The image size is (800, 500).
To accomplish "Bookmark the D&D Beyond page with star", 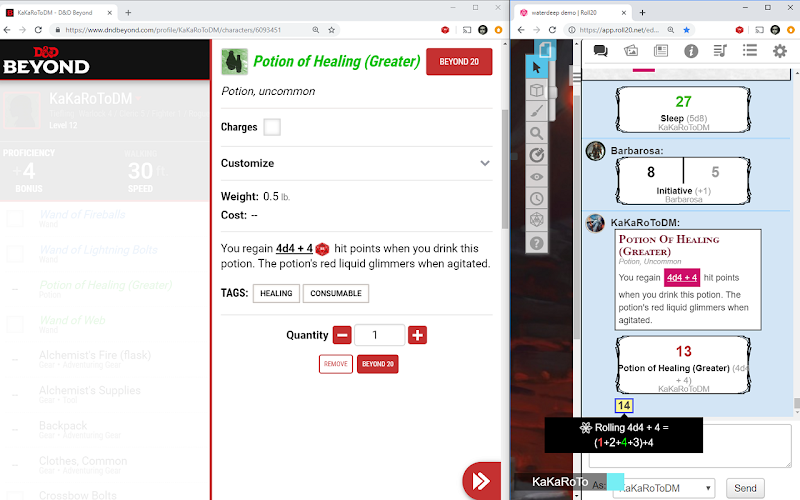I will click(x=332, y=30).
